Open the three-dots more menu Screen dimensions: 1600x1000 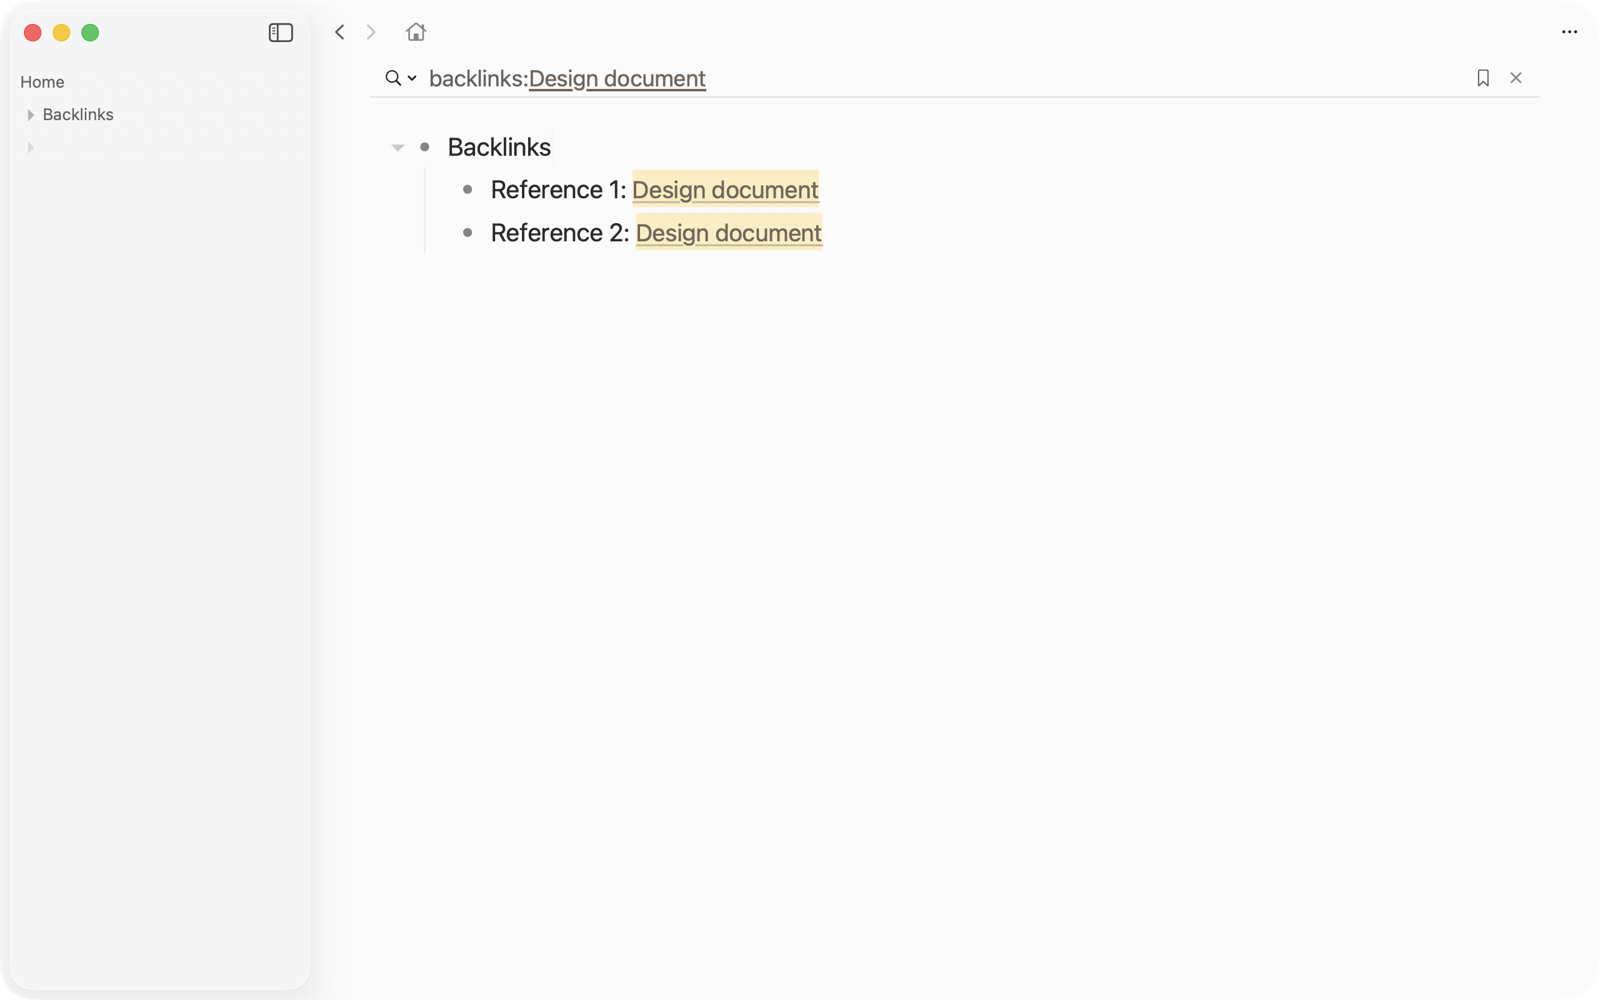pos(1569,32)
